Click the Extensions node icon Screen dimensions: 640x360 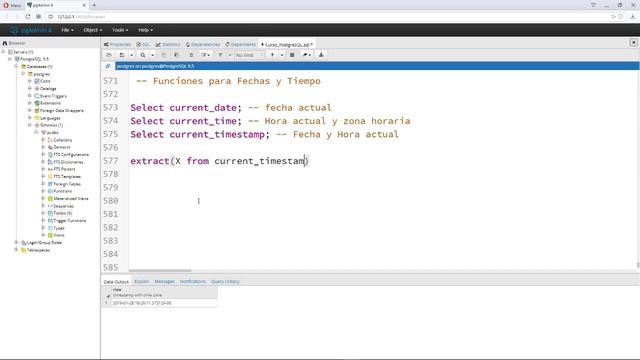[x=37, y=103]
